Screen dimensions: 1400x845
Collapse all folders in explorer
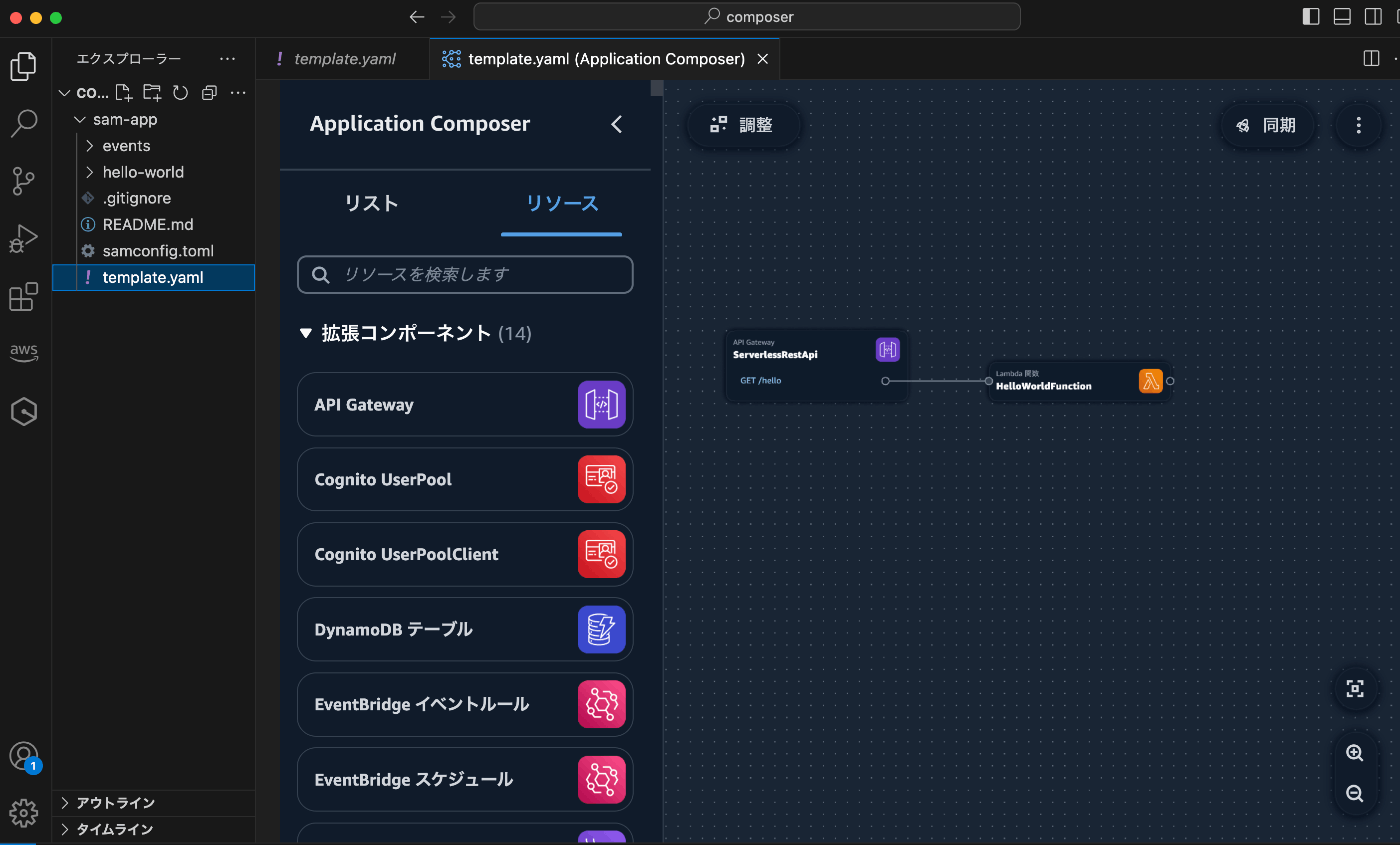(x=209, y=93)
